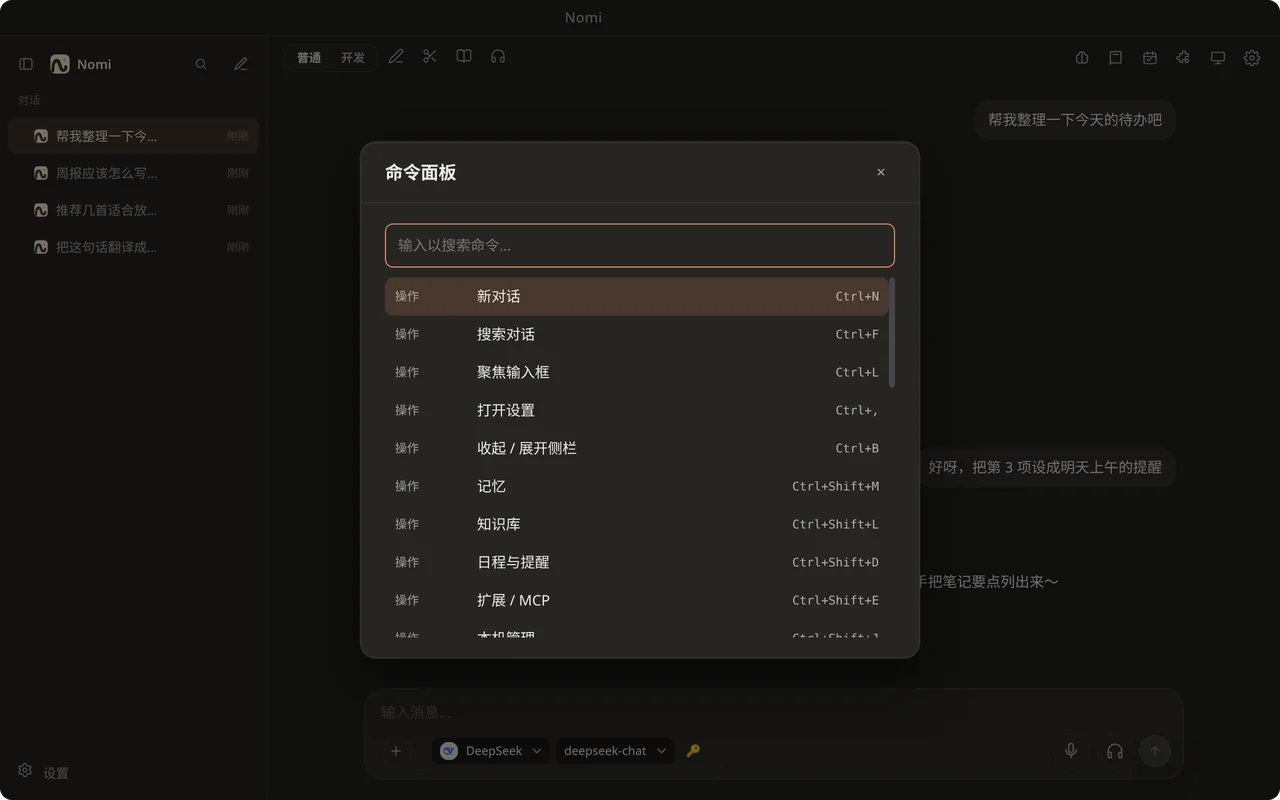Click the command list scrollbar

892,333
